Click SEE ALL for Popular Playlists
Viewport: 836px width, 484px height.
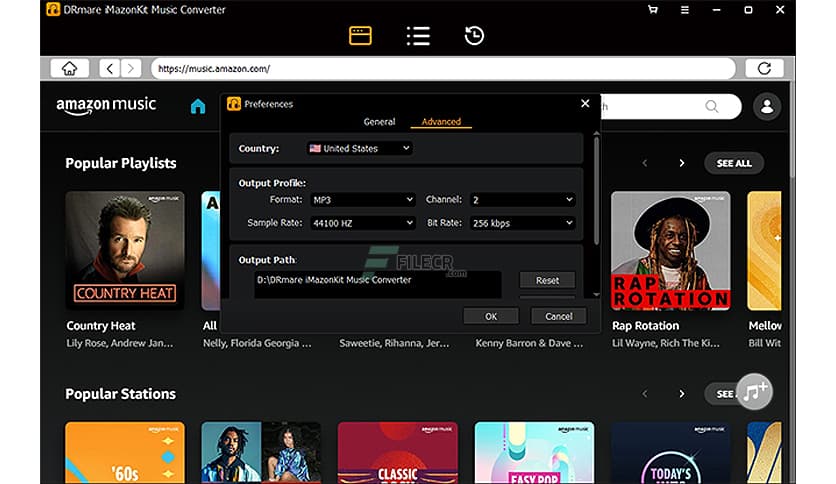tap(734, 163)
